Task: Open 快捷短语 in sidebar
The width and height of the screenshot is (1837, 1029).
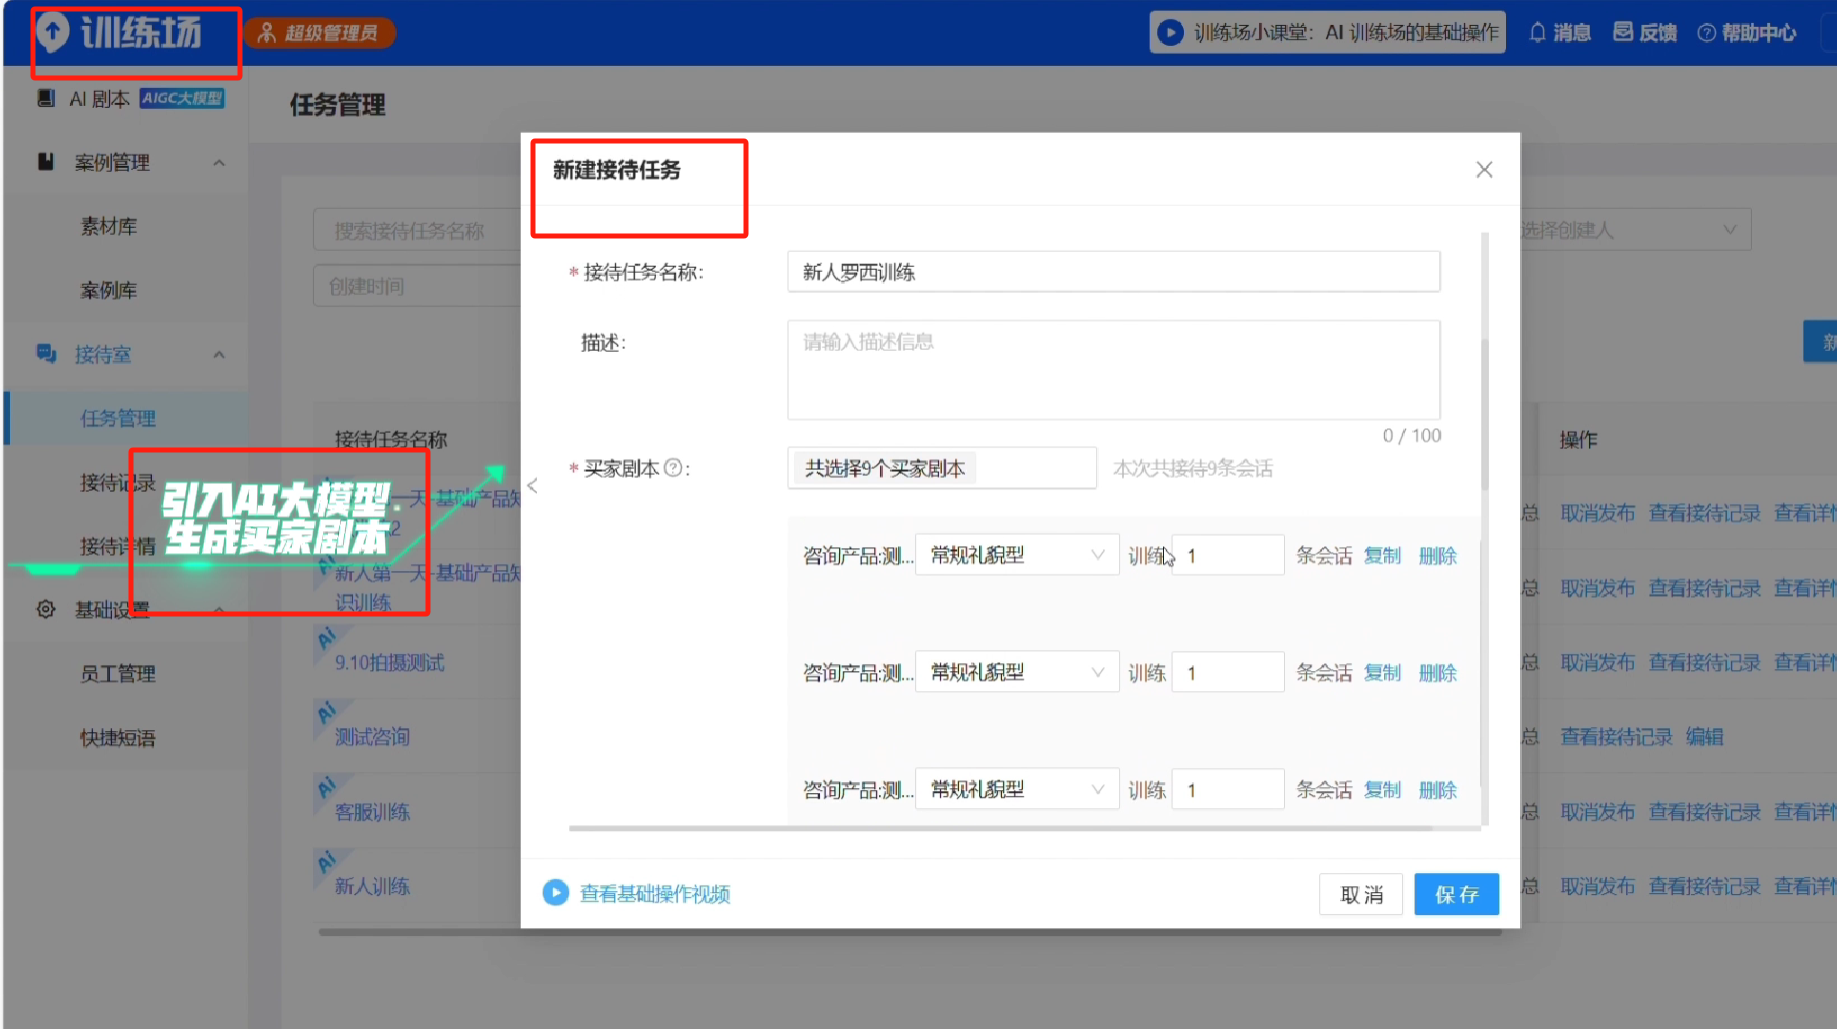Action: click(118, 737)
